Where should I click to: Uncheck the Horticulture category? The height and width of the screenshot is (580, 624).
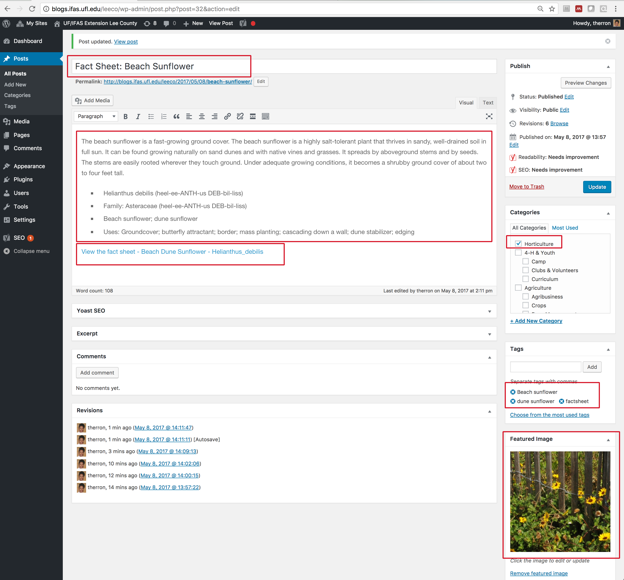pyautogui.click(x=518, y=243)
